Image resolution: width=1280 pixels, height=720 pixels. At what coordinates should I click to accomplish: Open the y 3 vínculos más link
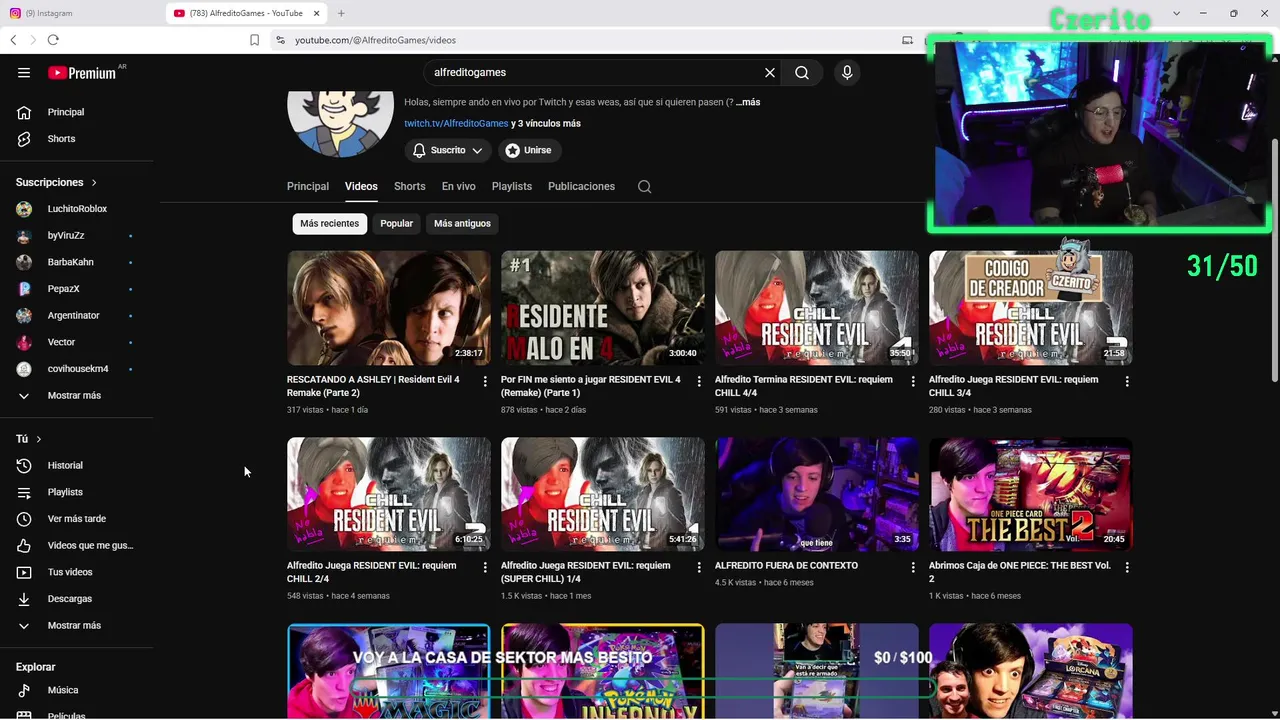(546, 124)
